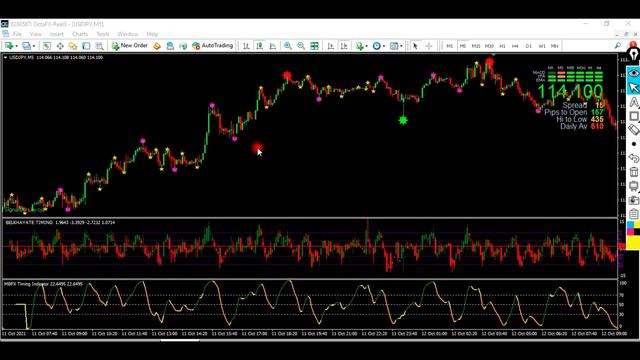Viewport: 640px width, 360px height.
Task: Toggle Auto Scroll chart icon
Action: 331,46
